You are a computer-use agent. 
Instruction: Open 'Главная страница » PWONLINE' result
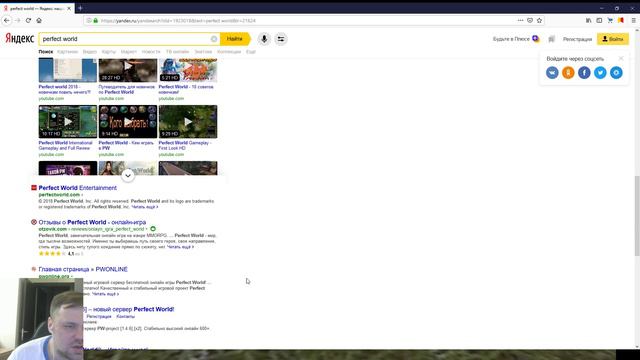(83, 269)
